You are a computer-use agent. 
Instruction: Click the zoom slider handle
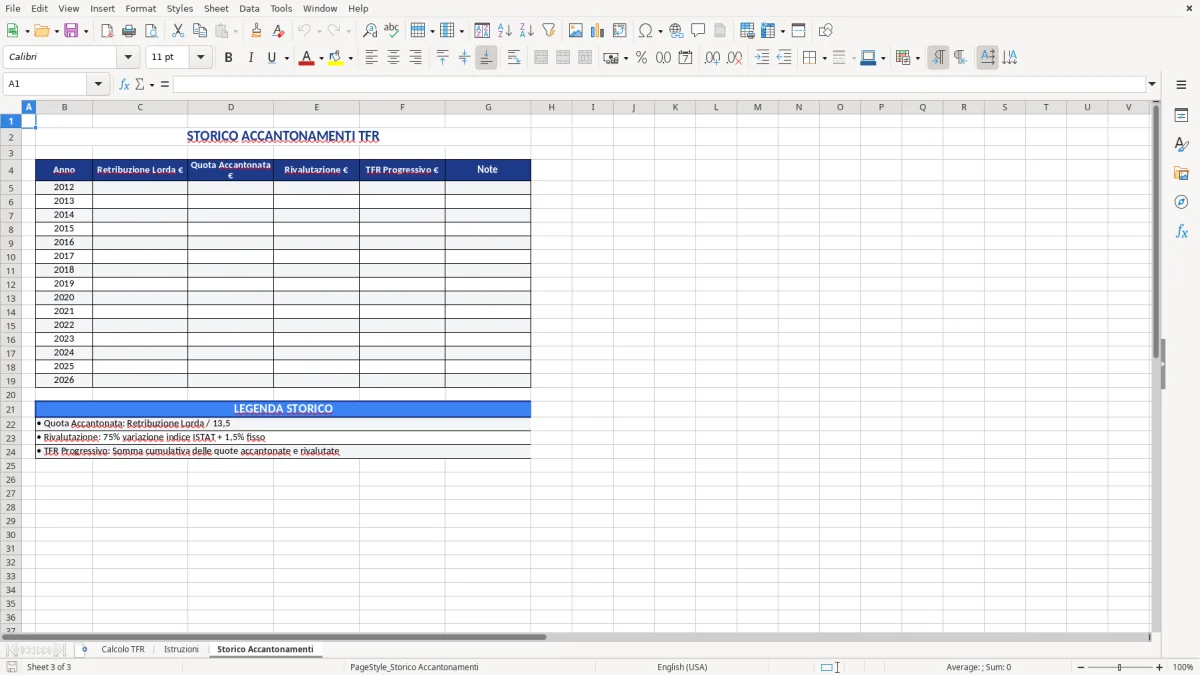pos(1119,667)
